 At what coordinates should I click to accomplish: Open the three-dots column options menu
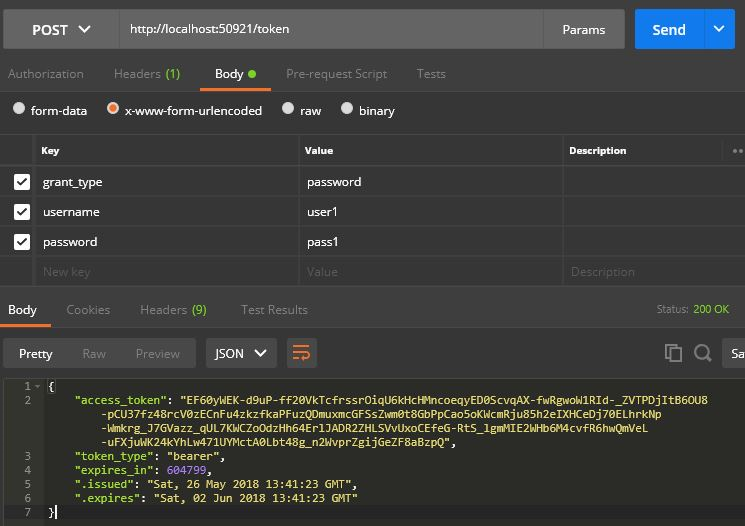click(x=737, y=151)
